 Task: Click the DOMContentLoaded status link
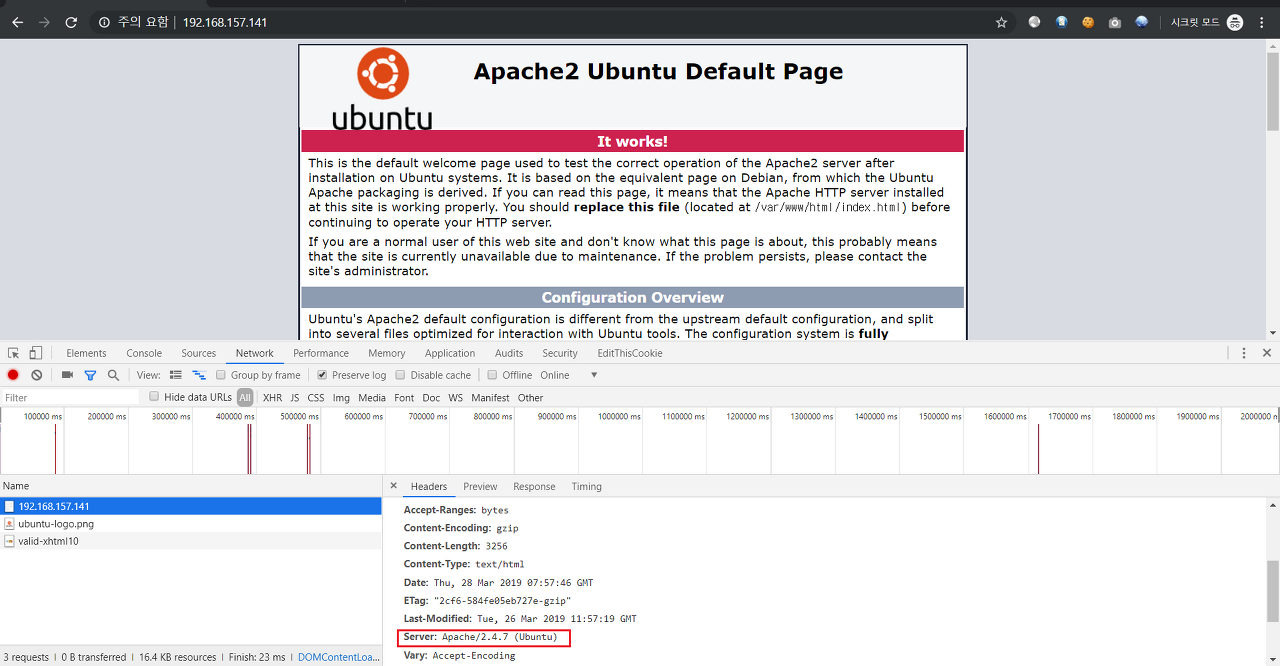[x=339, y=657]
